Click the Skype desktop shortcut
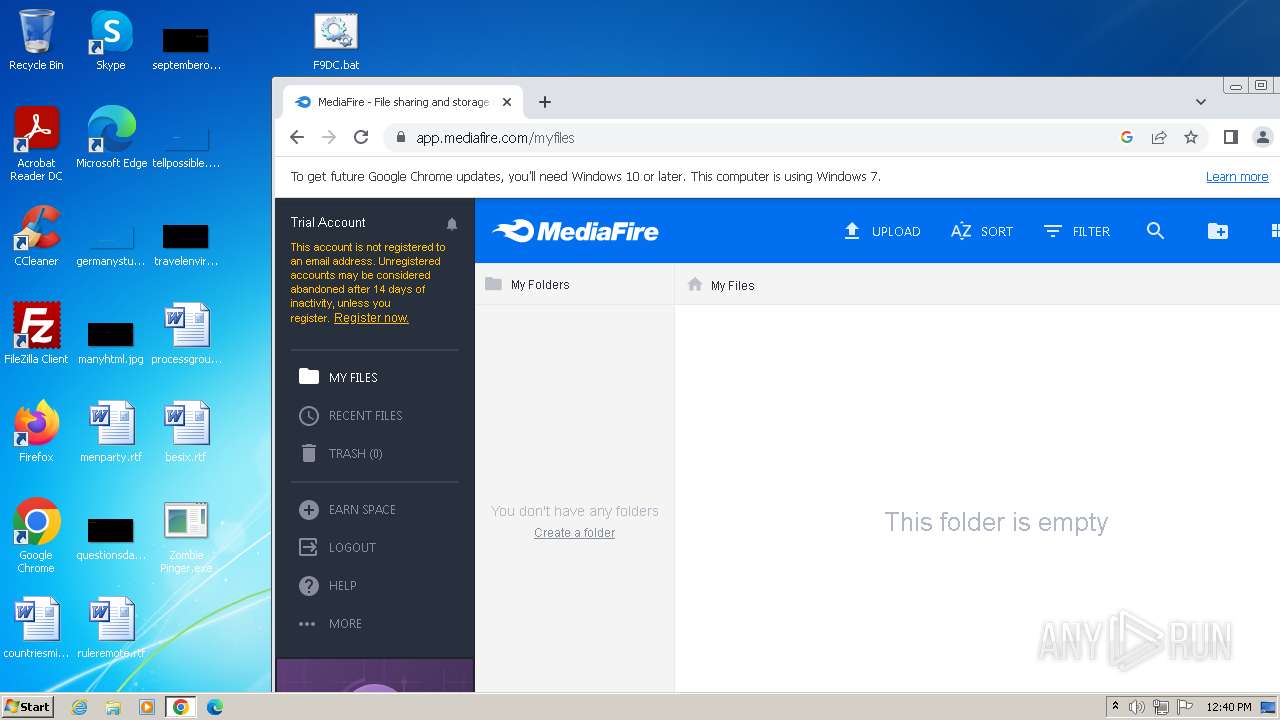1280x720 pixels. pyautogui.click(x=111, y=40)
